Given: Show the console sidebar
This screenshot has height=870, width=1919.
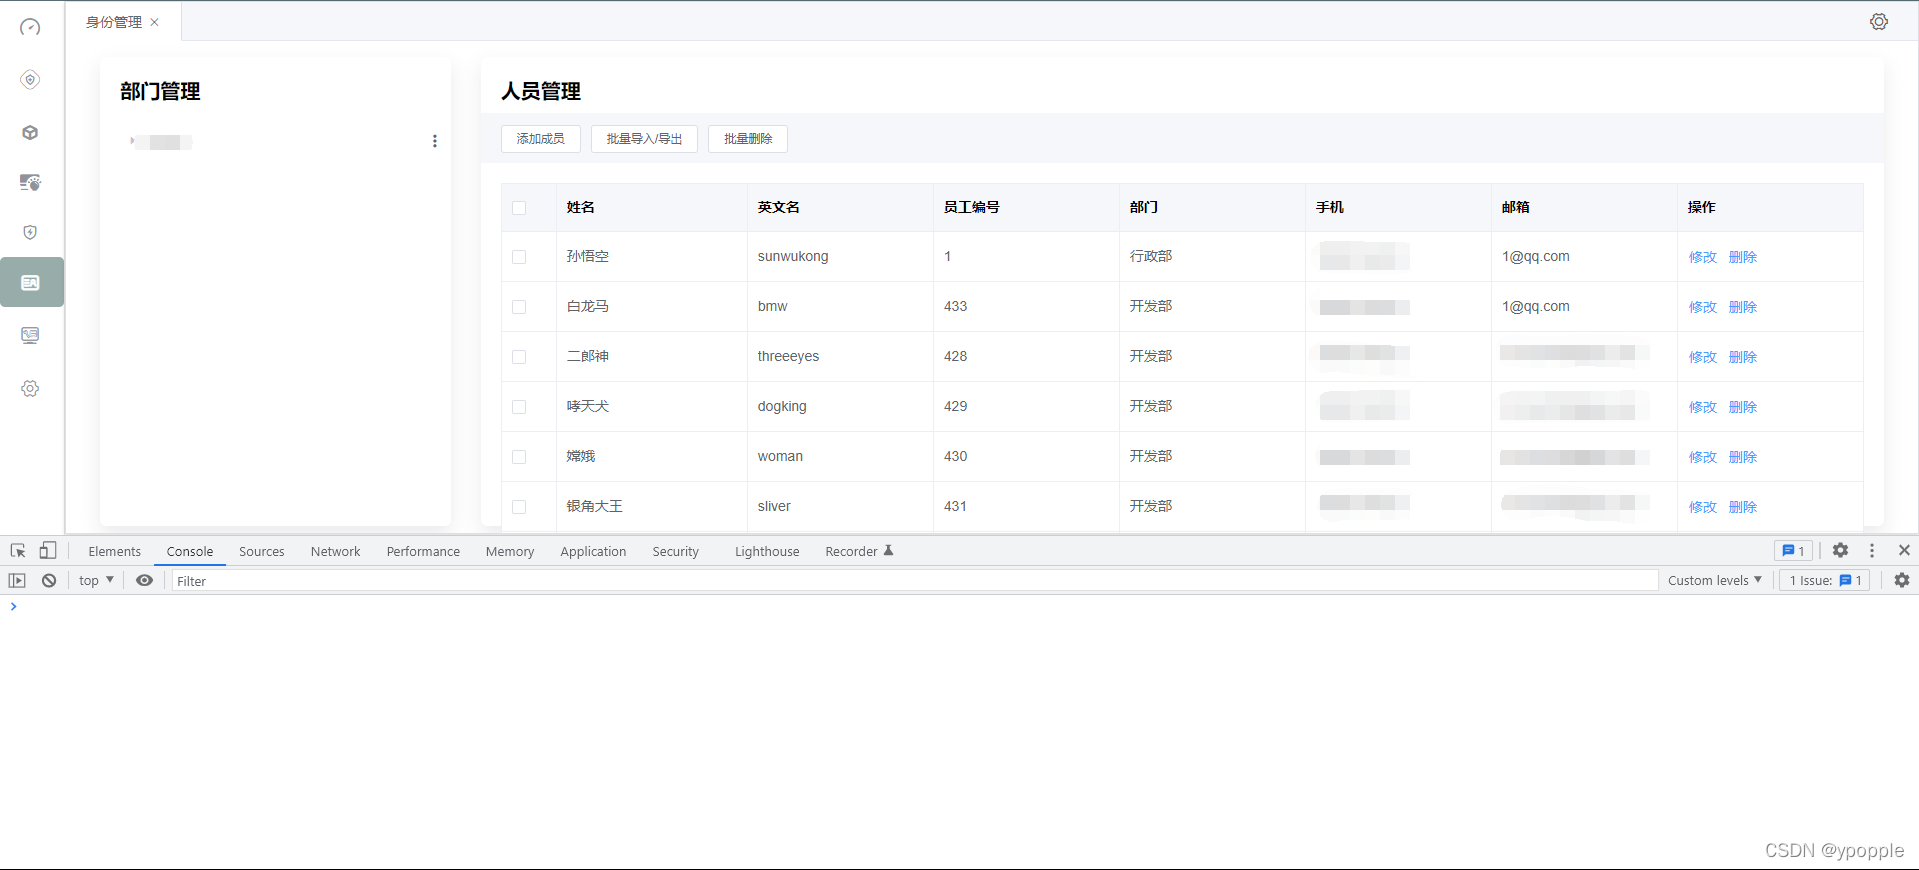Looking at the screenshot, I should 17,580.
